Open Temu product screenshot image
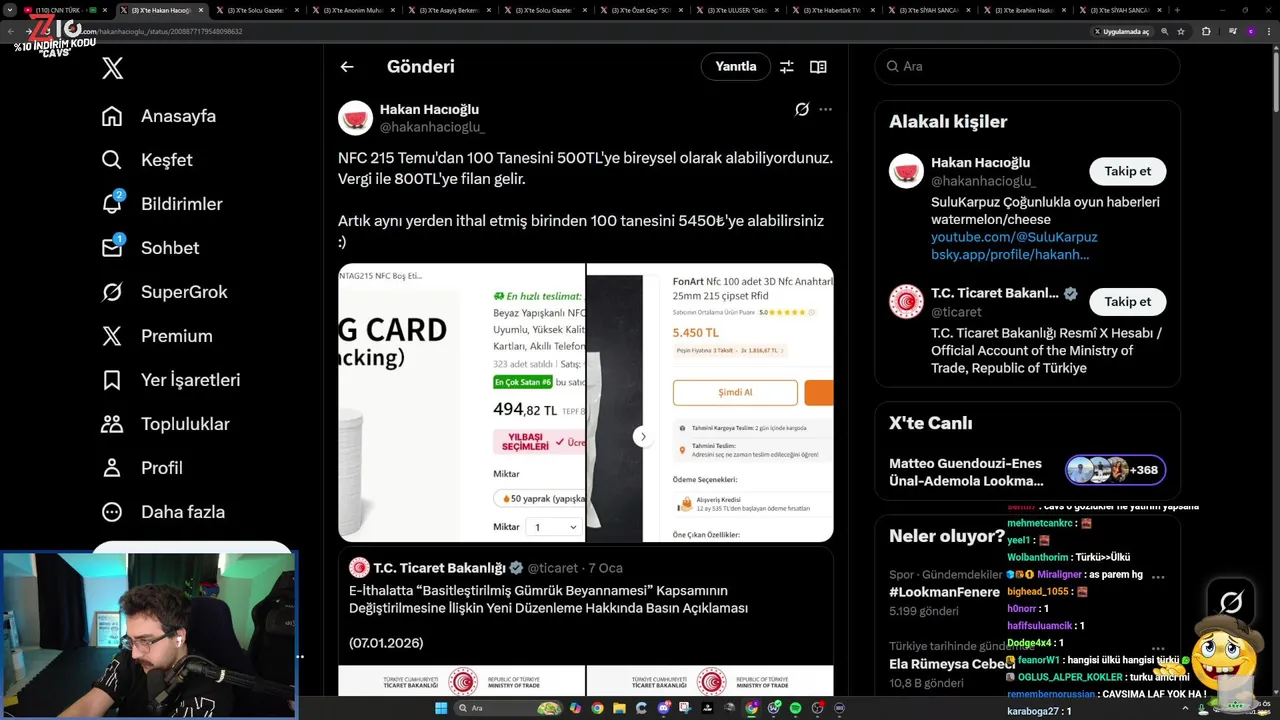This screenshot has height=720, width=1280. pyautogui.click(x=461, y=403)
